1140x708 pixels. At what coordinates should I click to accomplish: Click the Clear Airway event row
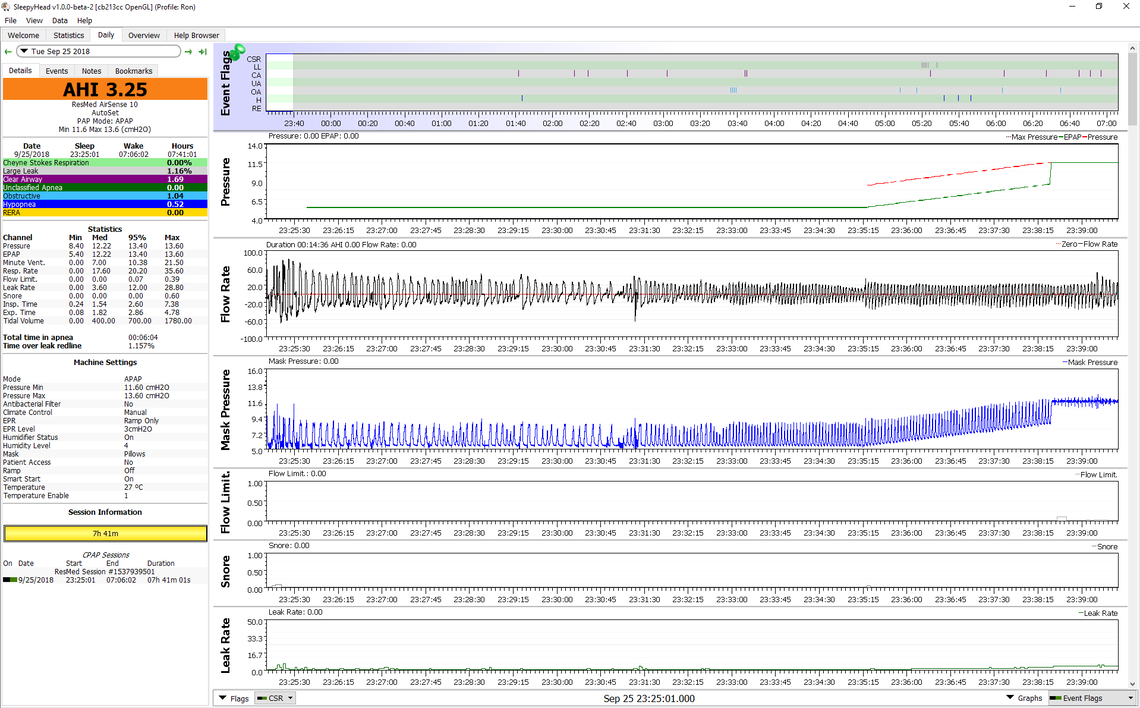point(105,180)
